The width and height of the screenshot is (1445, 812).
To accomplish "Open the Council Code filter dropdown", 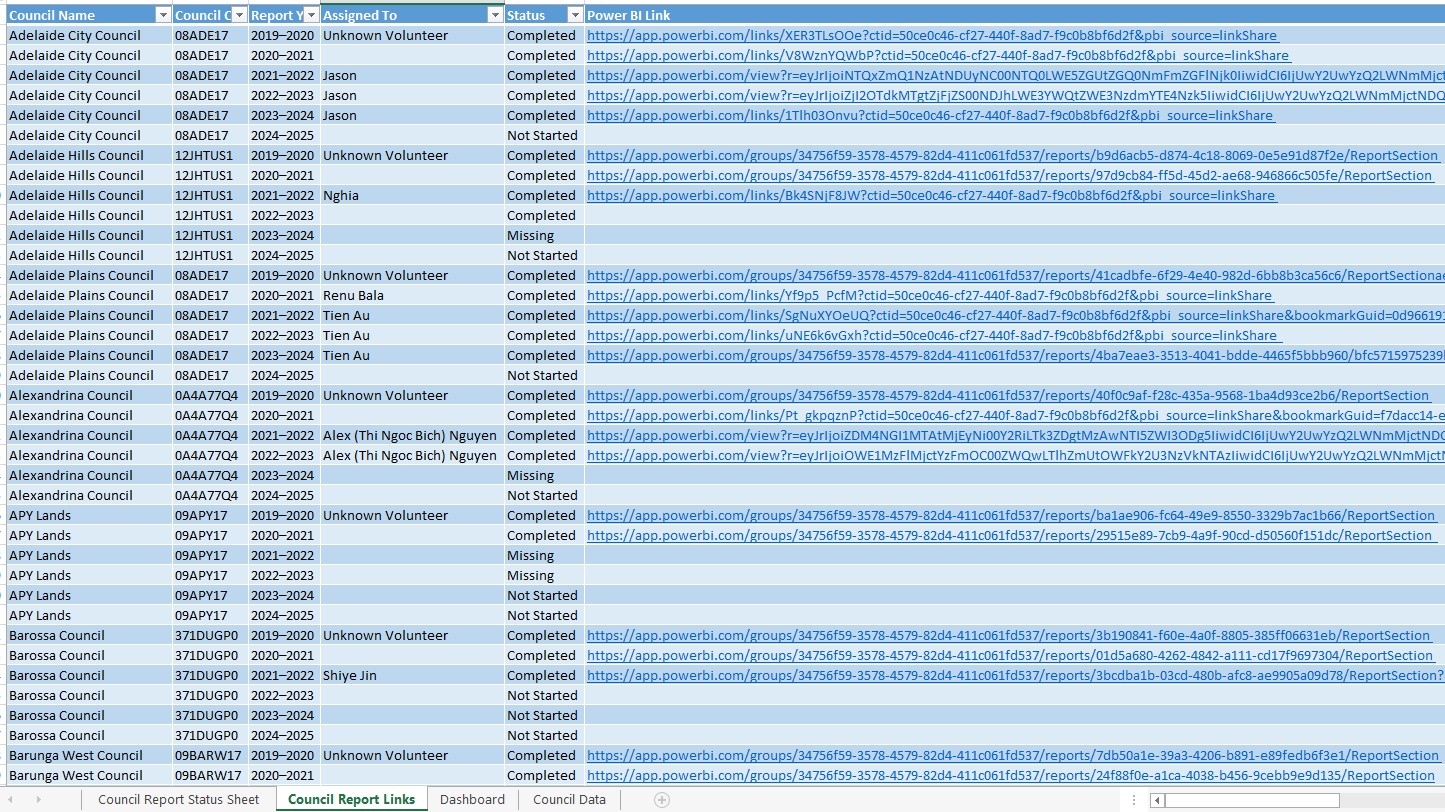I will 239,15.
